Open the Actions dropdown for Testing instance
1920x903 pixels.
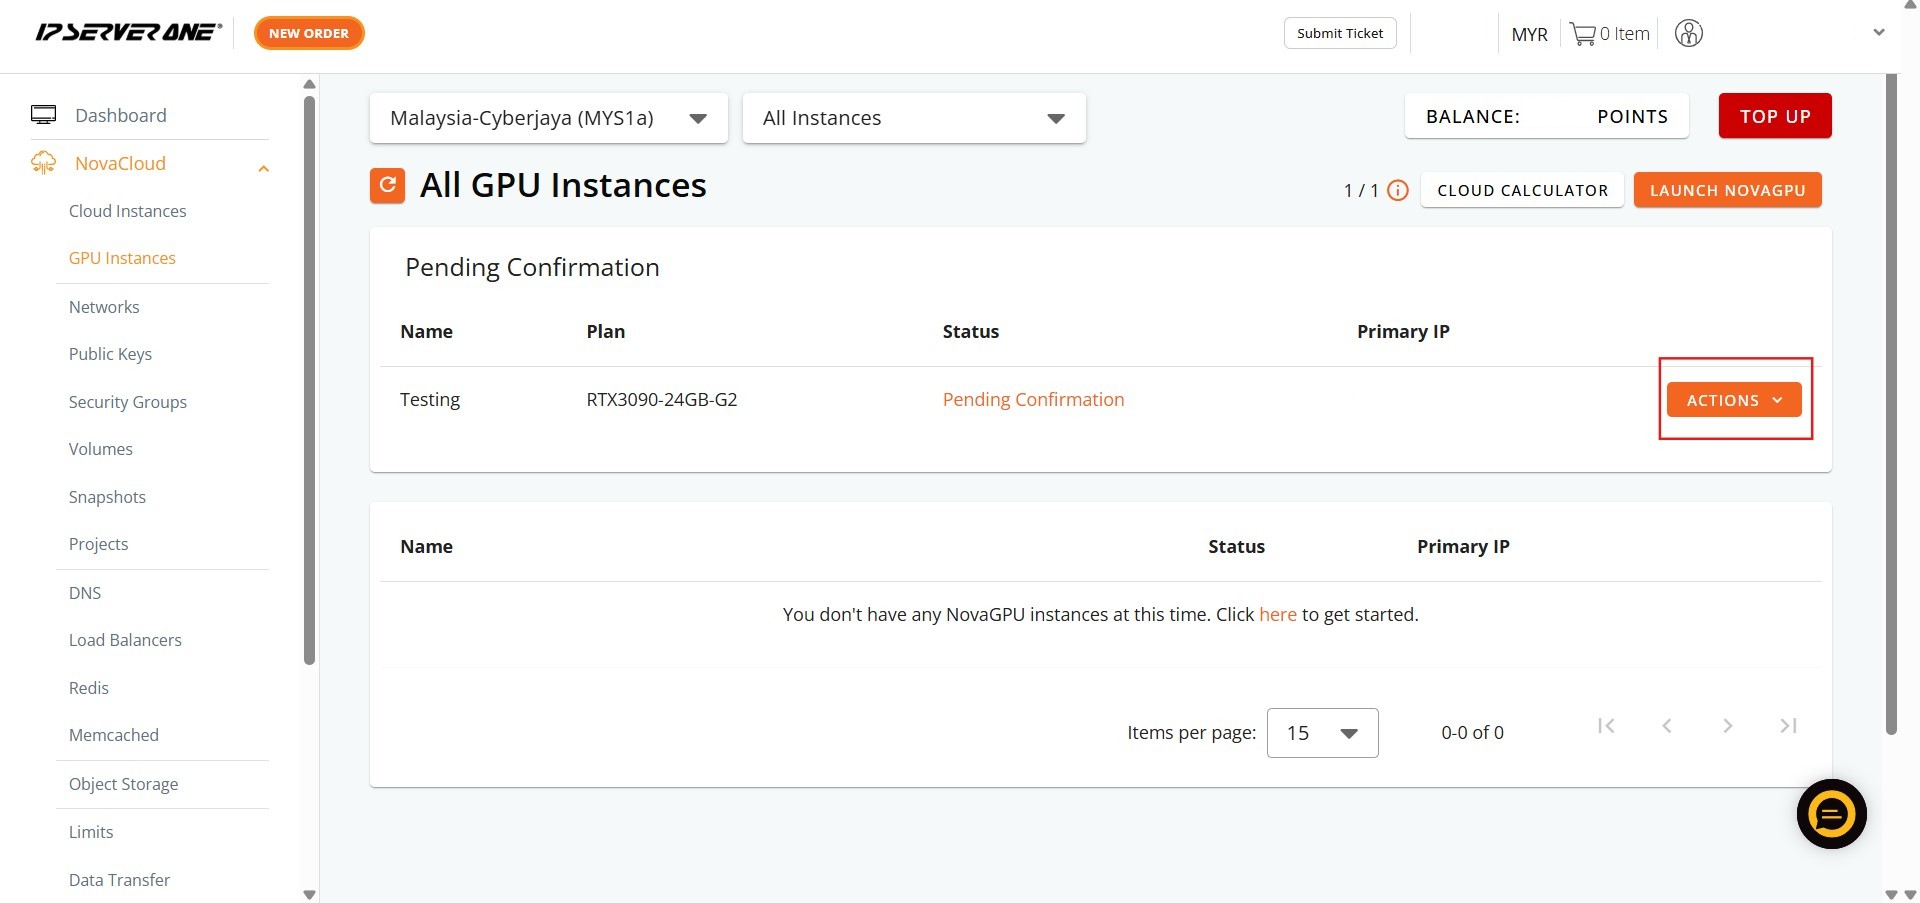(x=1733, y=400)
